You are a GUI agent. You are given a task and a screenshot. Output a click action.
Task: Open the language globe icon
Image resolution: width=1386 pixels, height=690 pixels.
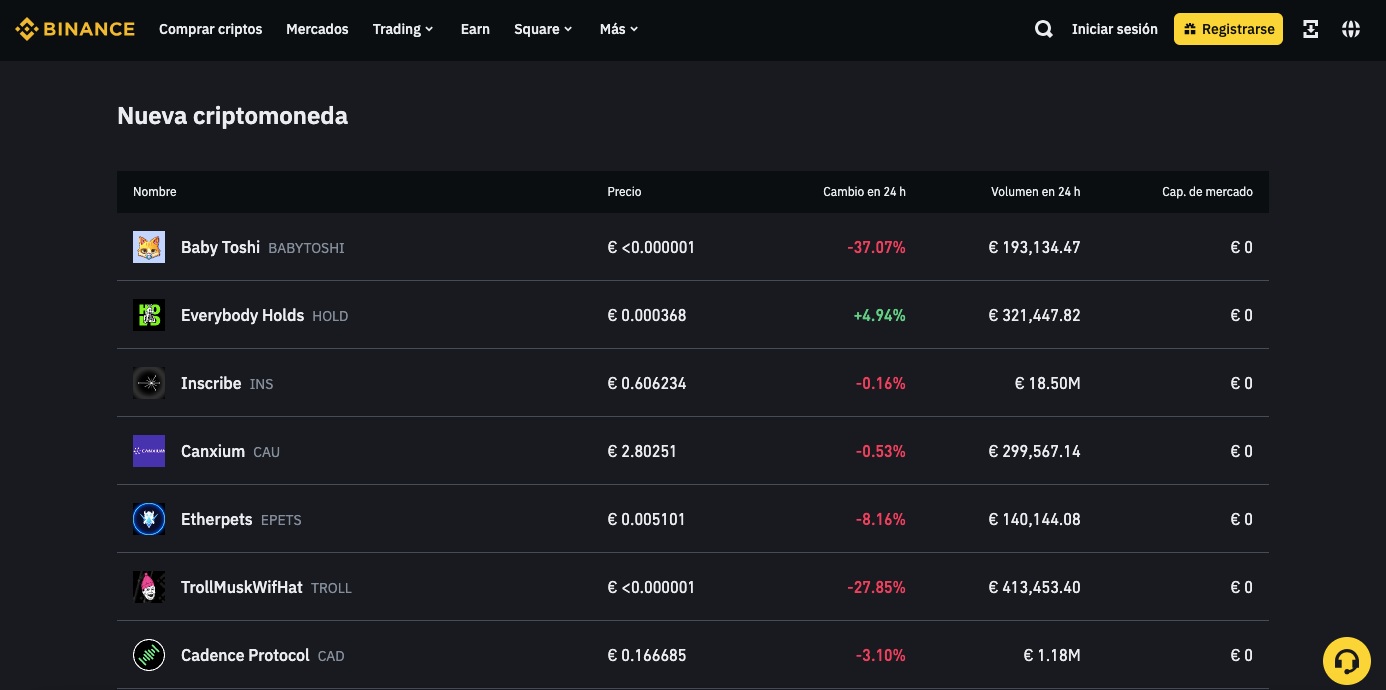coord(1351,29)
